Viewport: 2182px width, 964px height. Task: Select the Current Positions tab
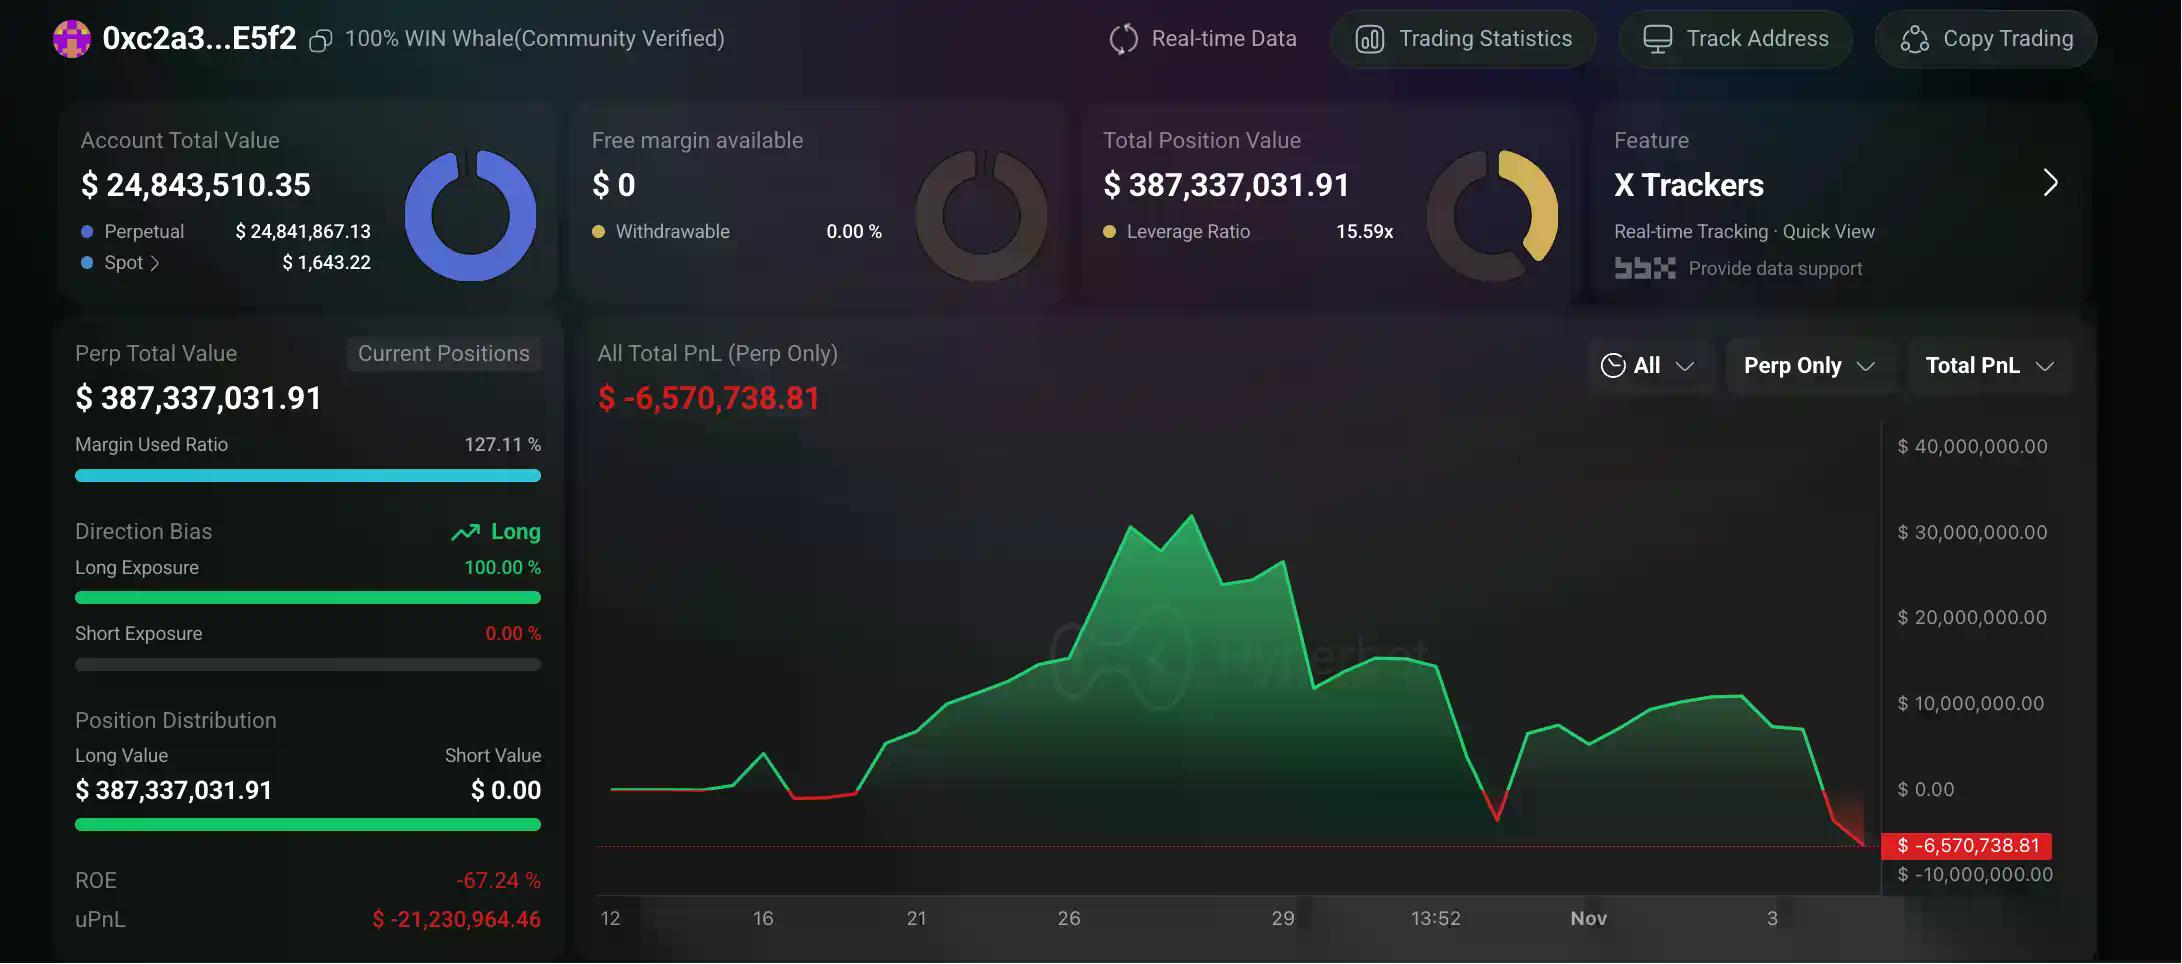pos(443,354)
